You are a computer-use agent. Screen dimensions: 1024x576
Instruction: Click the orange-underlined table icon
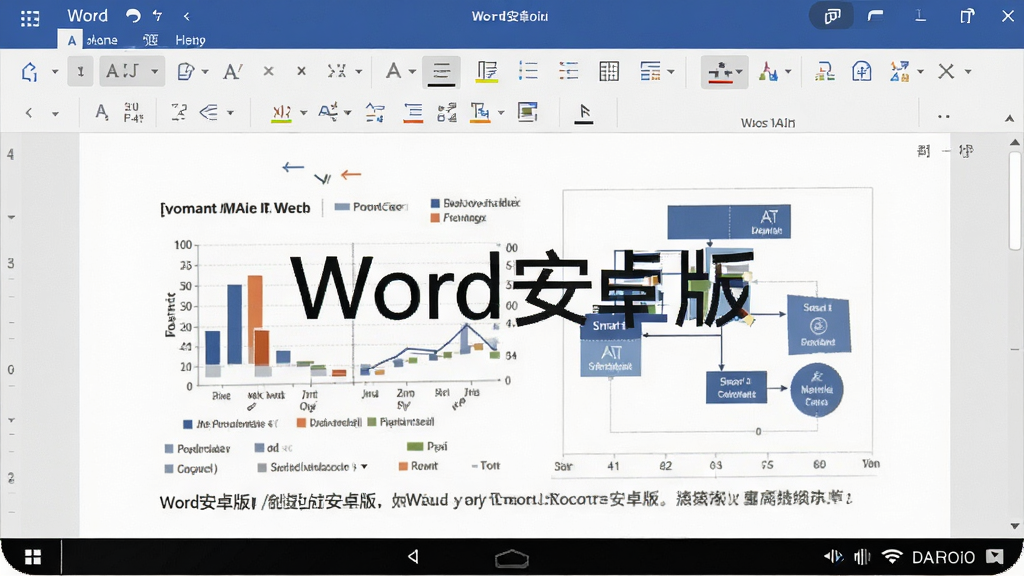480,112
